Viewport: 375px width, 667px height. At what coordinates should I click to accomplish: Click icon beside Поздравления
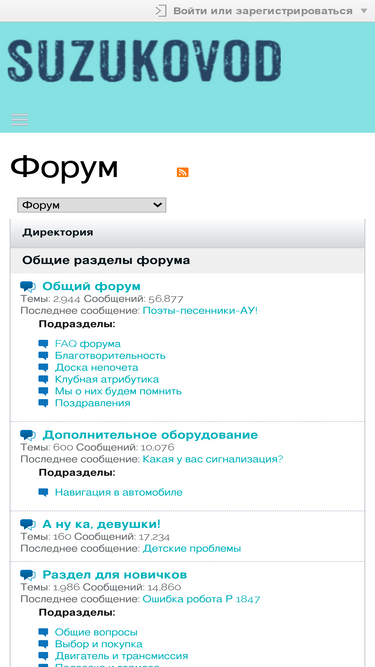pyautogui.click(x=43, y=403)
